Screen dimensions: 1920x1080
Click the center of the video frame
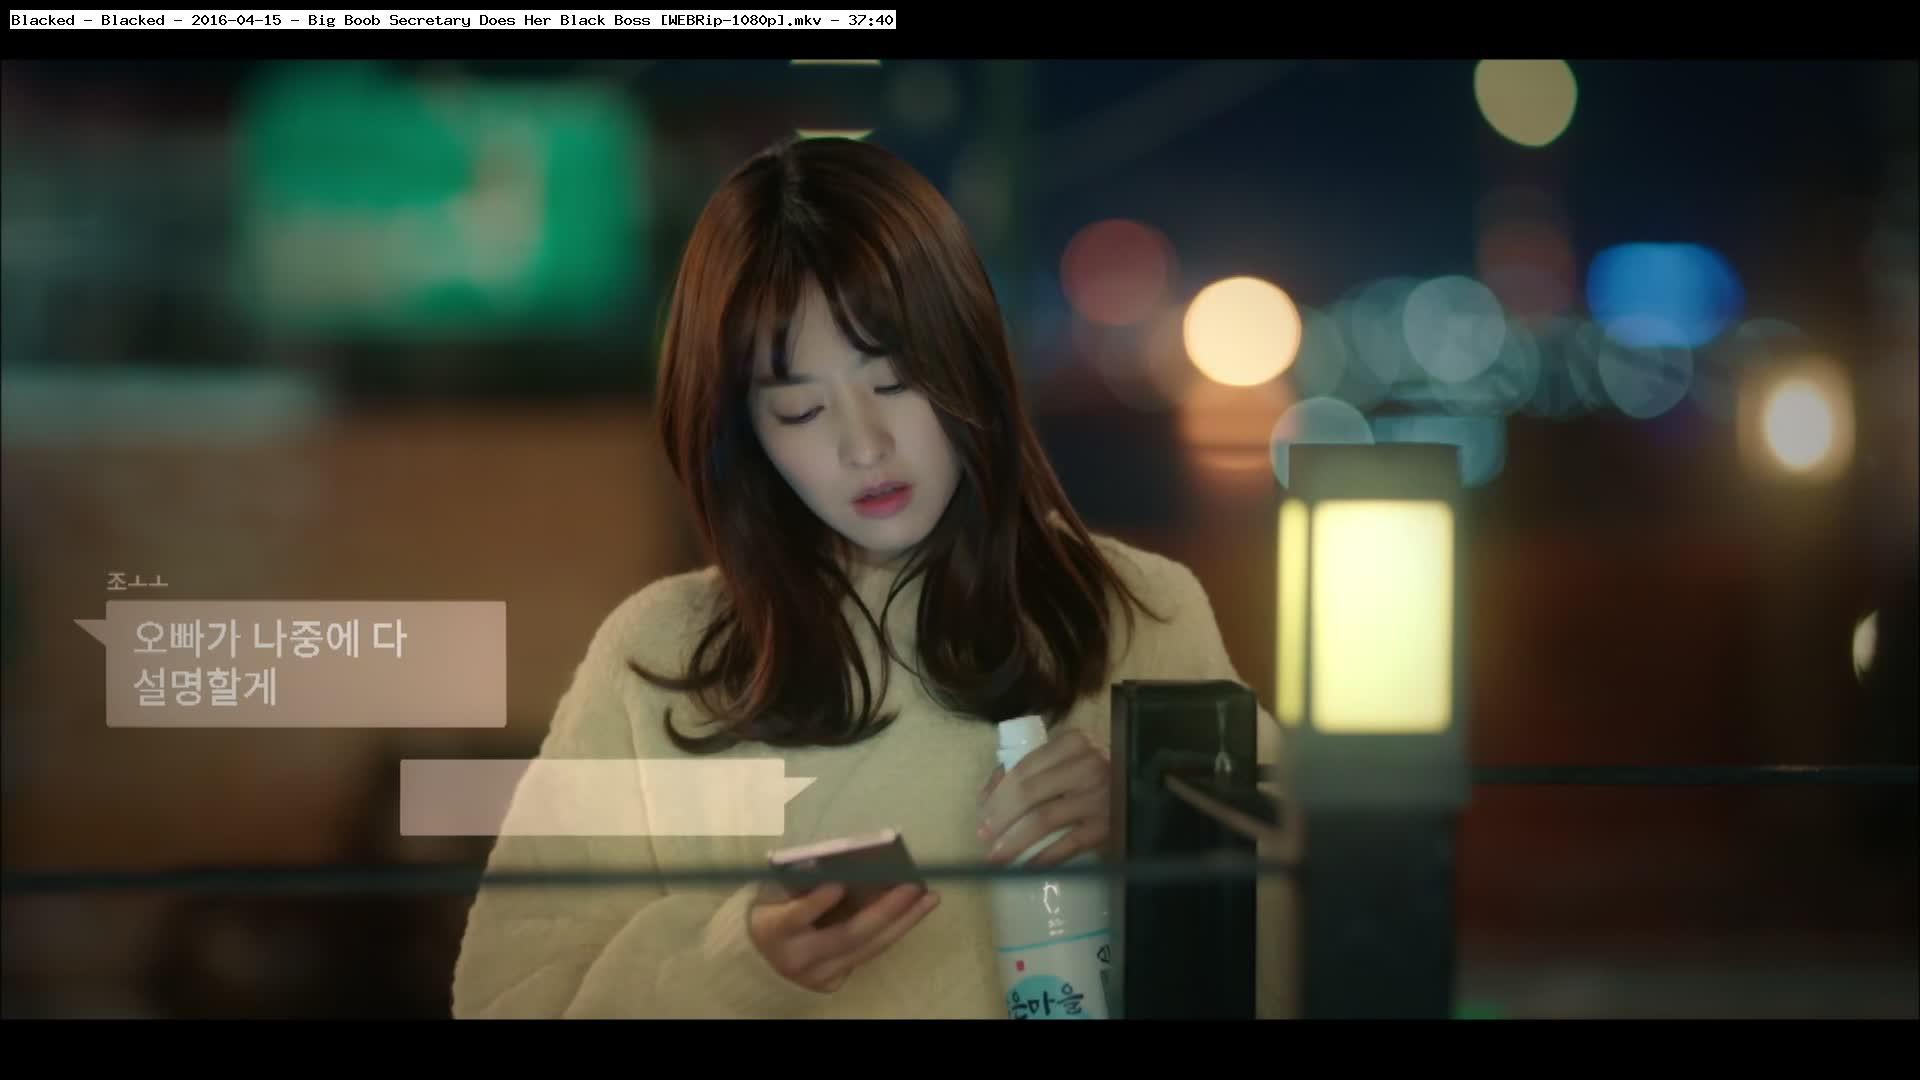(x=960, y=540)
